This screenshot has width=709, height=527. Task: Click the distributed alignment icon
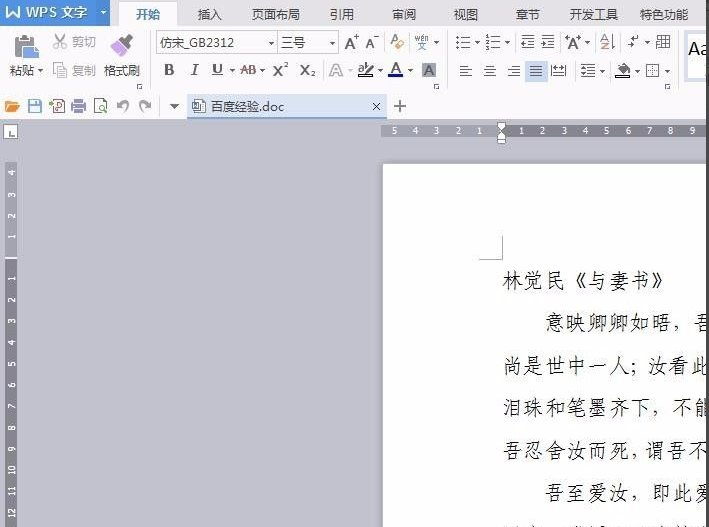pyautogui.click(x=558, y=71)
